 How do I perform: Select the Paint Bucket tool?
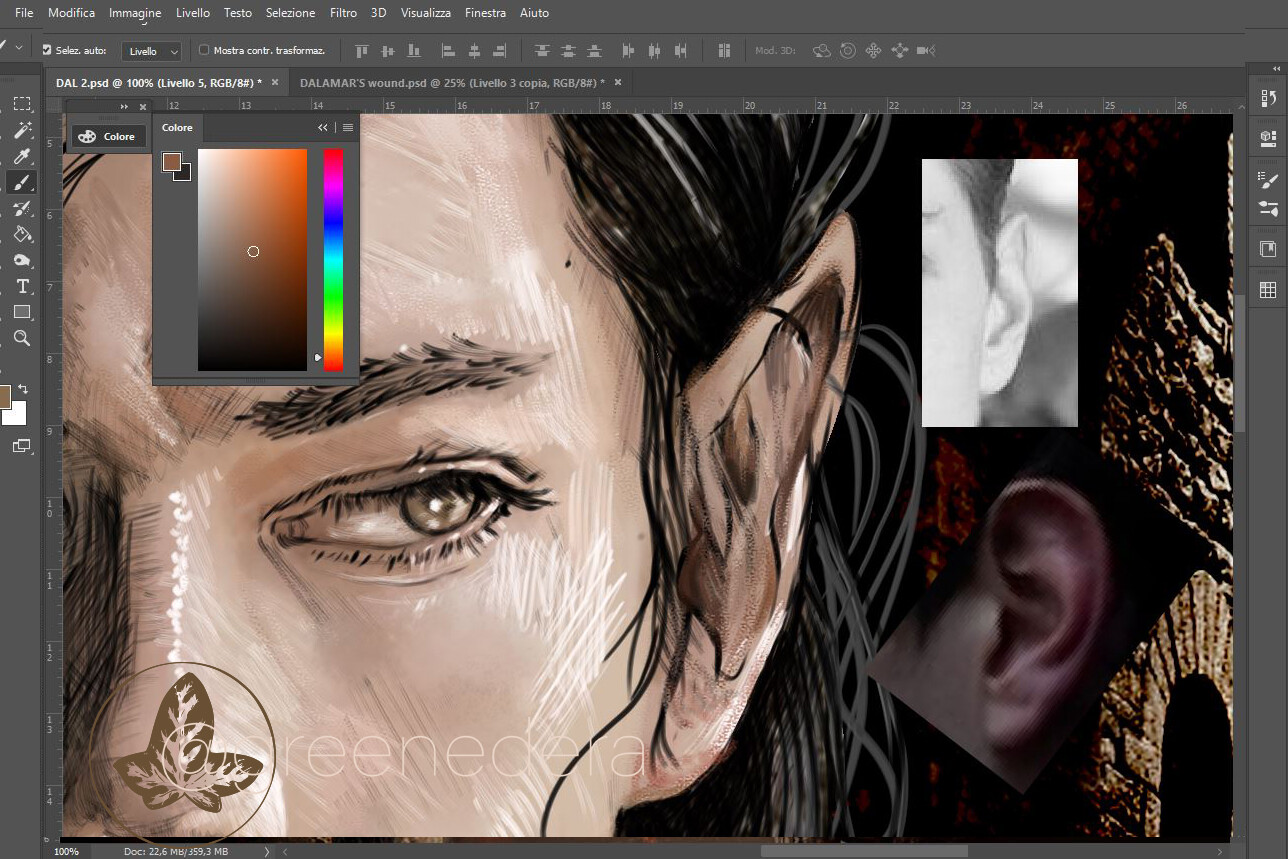pyautogui.click(x=22, y=234)
